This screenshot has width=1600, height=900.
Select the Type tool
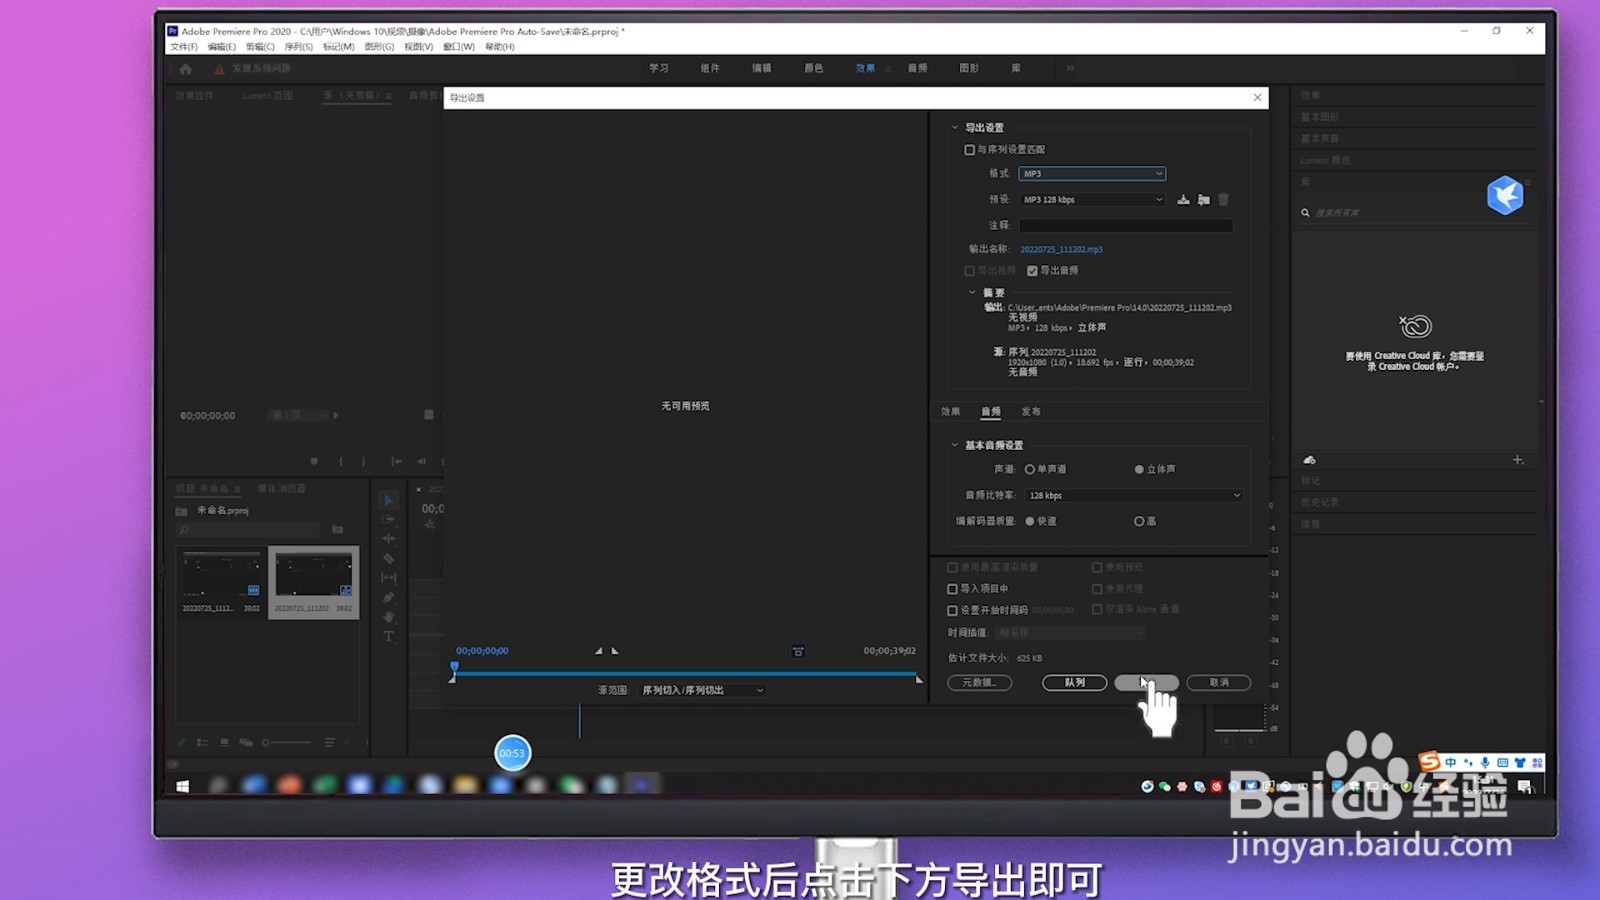(x=389, y=632)
